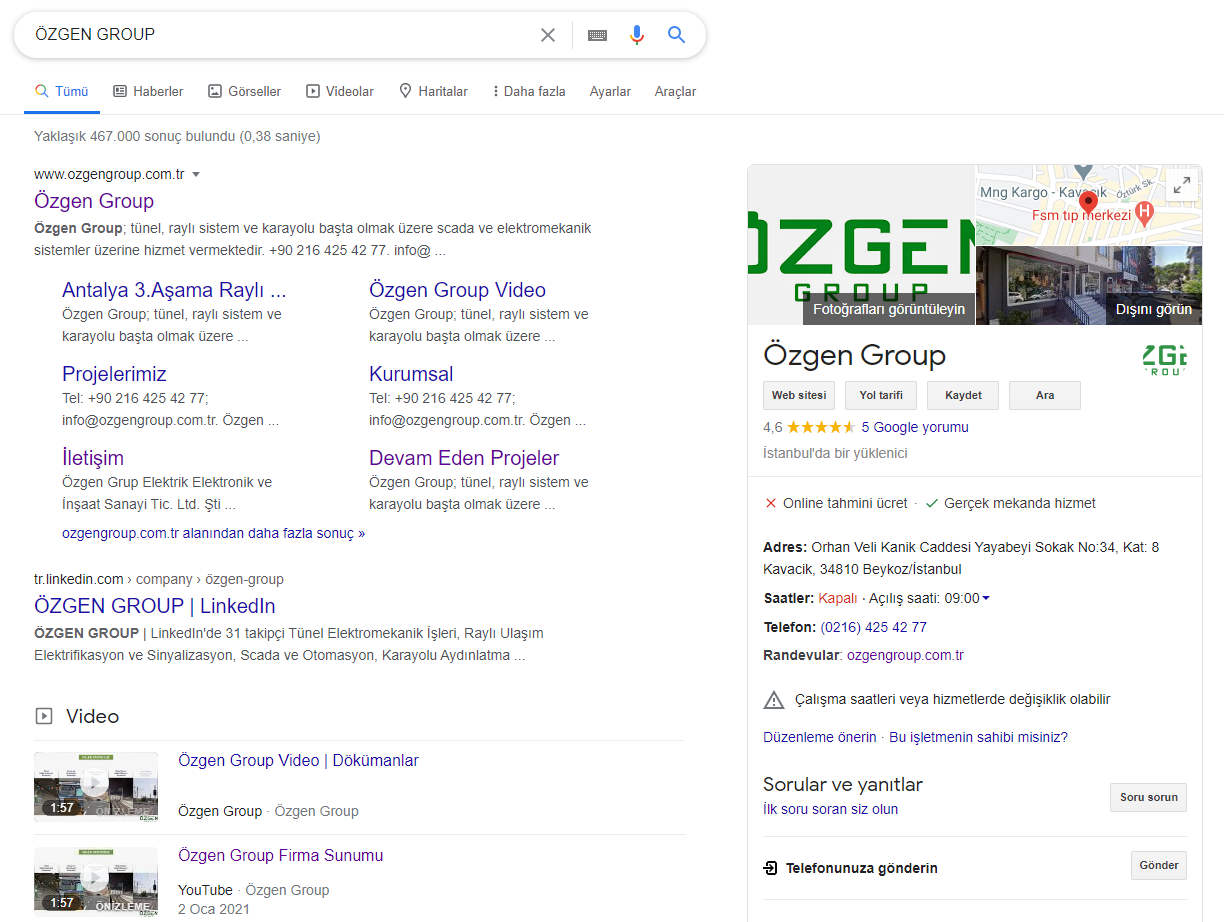Expand the map with the fullscreen icon
Screen dimensions: 1224x922
[1182, 185]
